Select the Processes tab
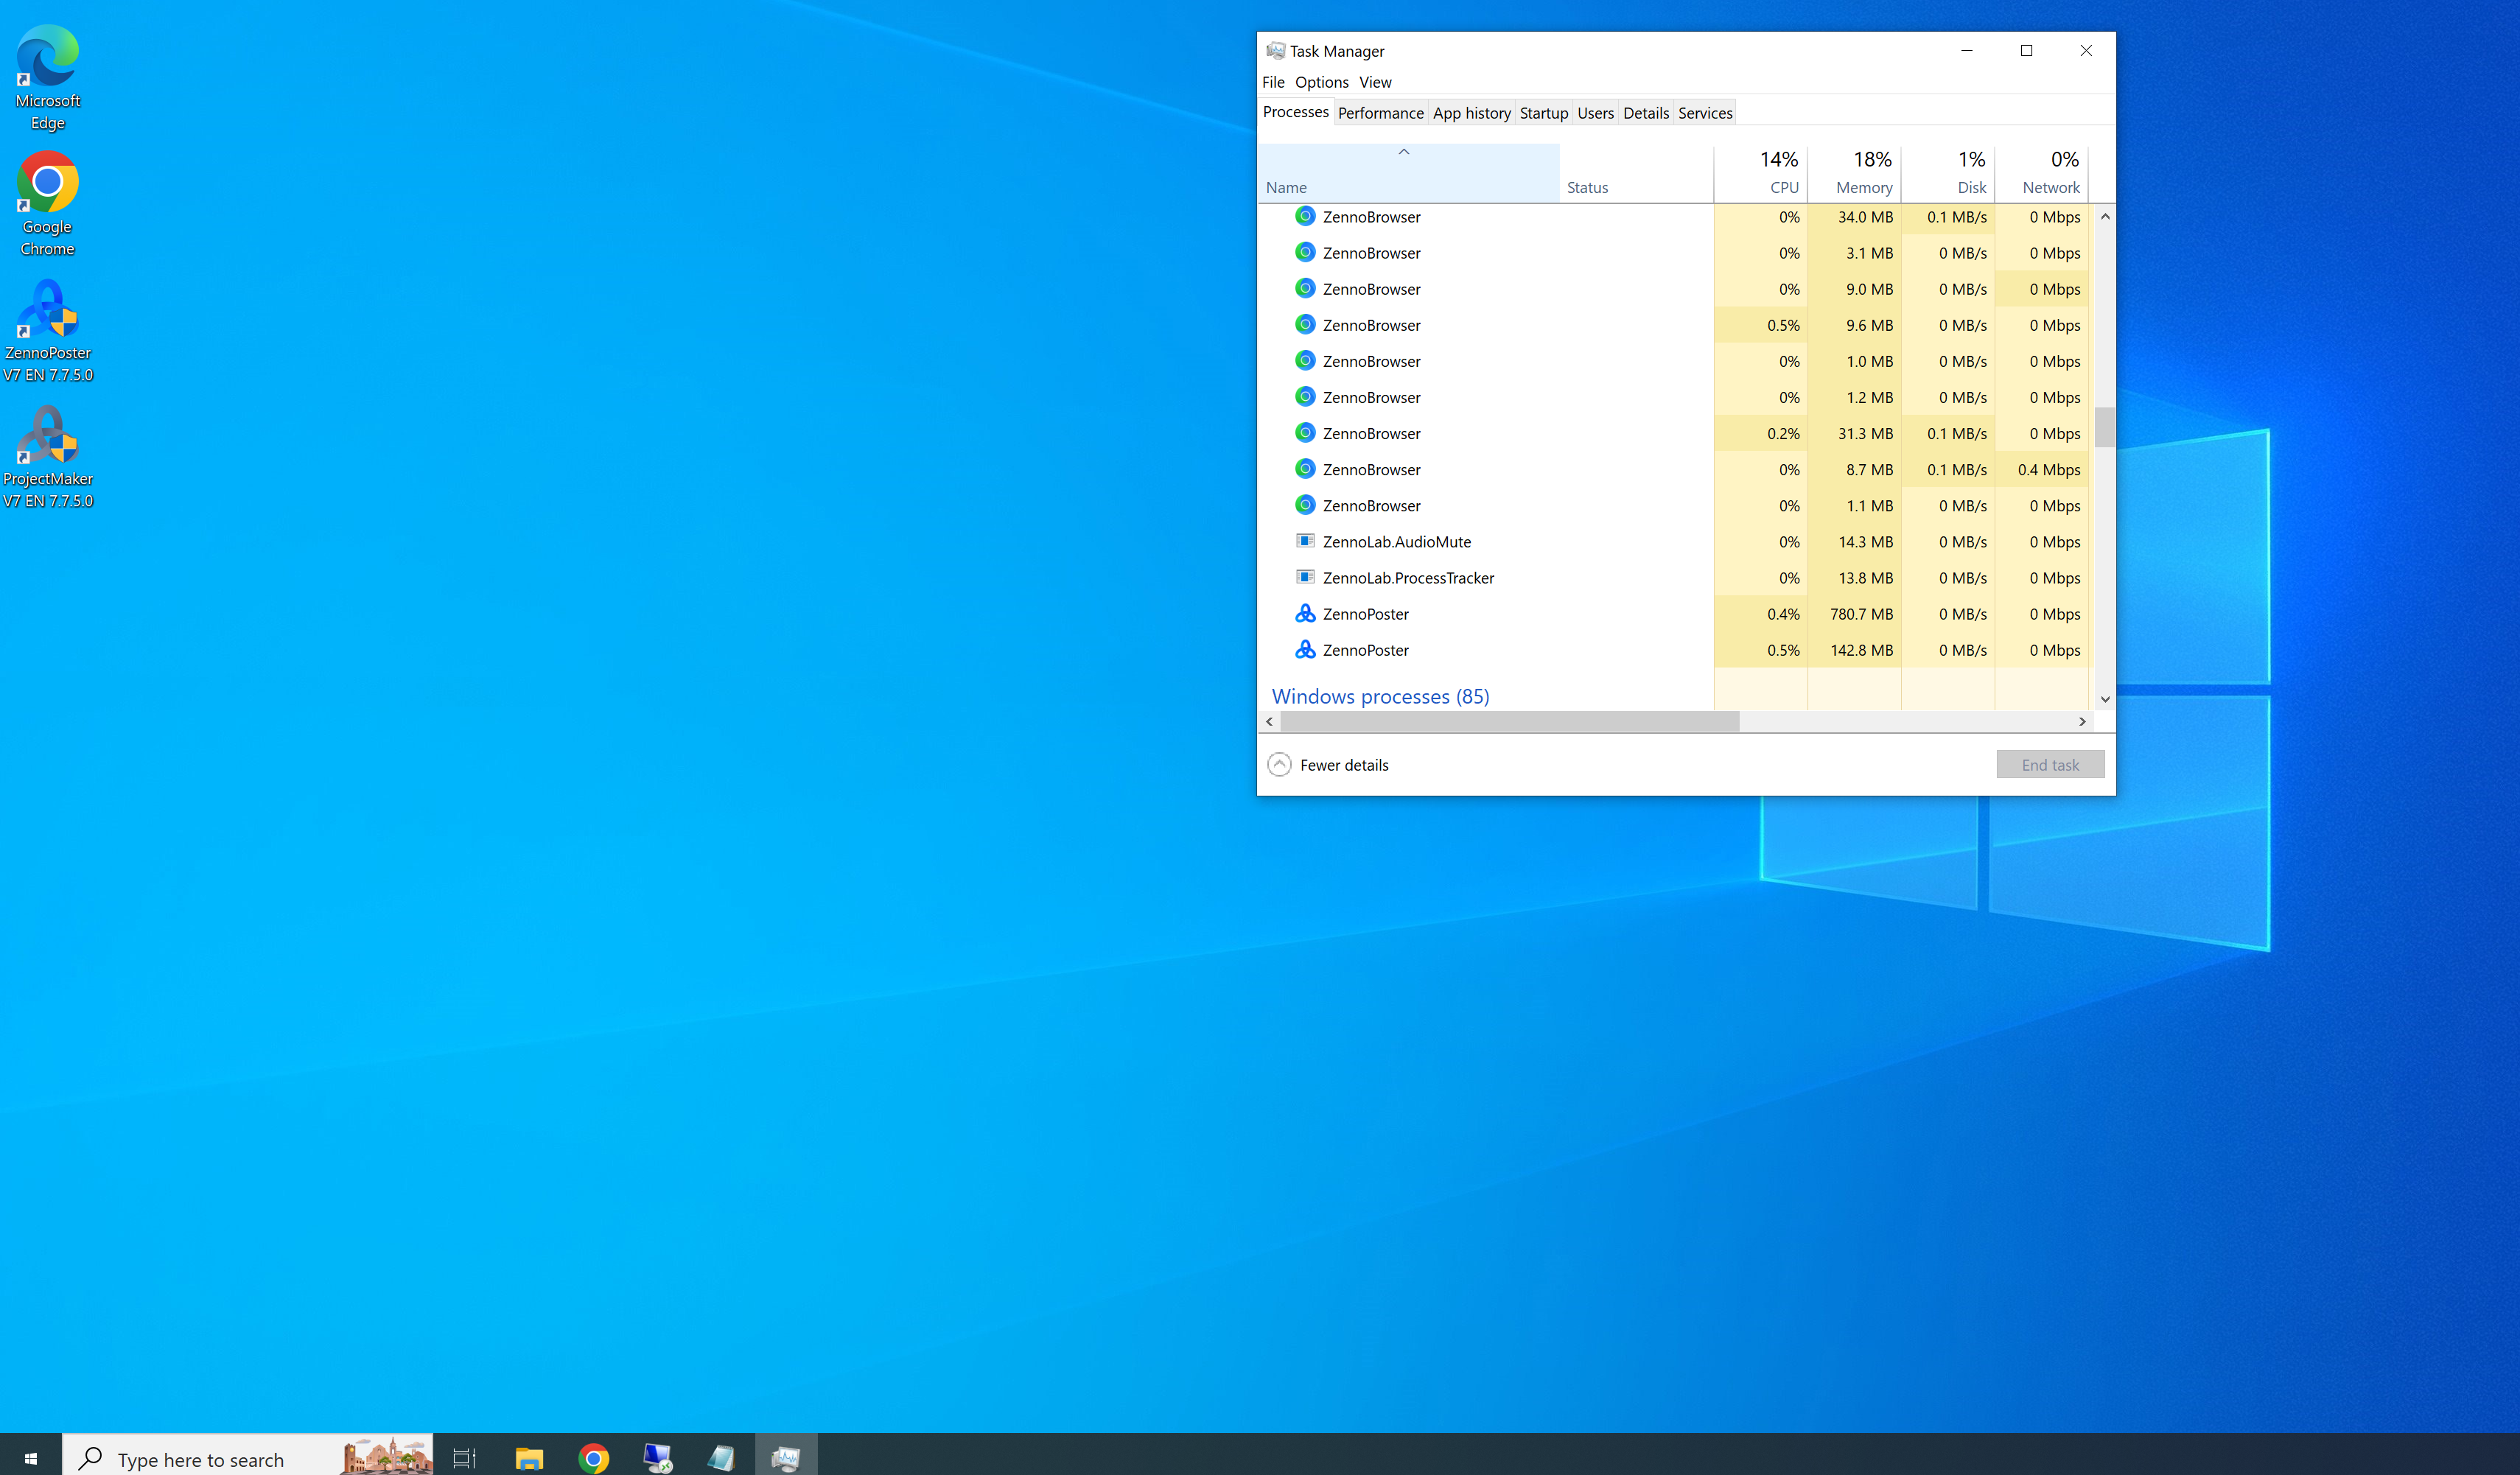Screen dimensions: 2520x1475 click(1295, 112)
